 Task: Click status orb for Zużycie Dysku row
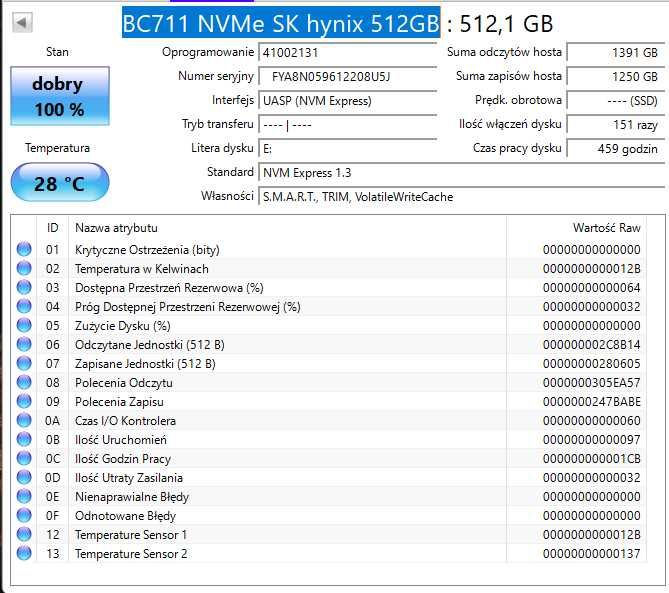click(24, 326)
